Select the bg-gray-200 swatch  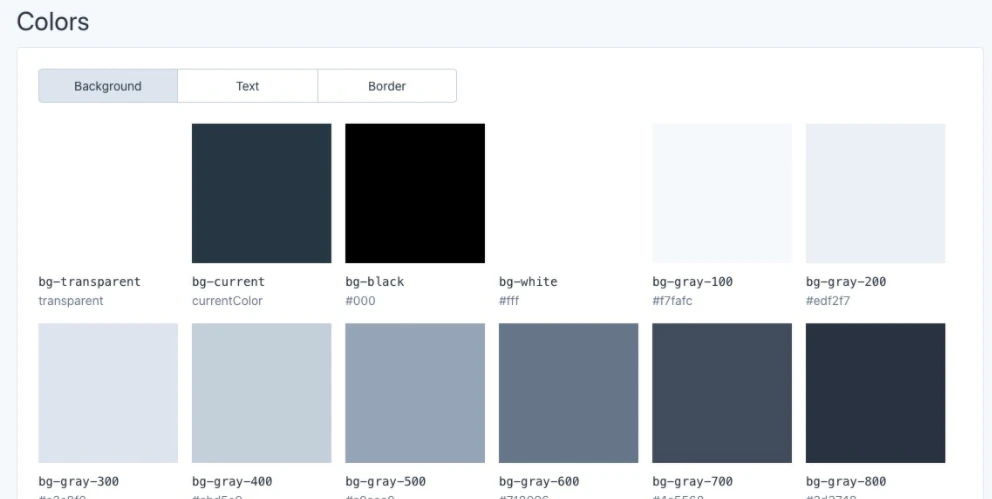(876, 193)
